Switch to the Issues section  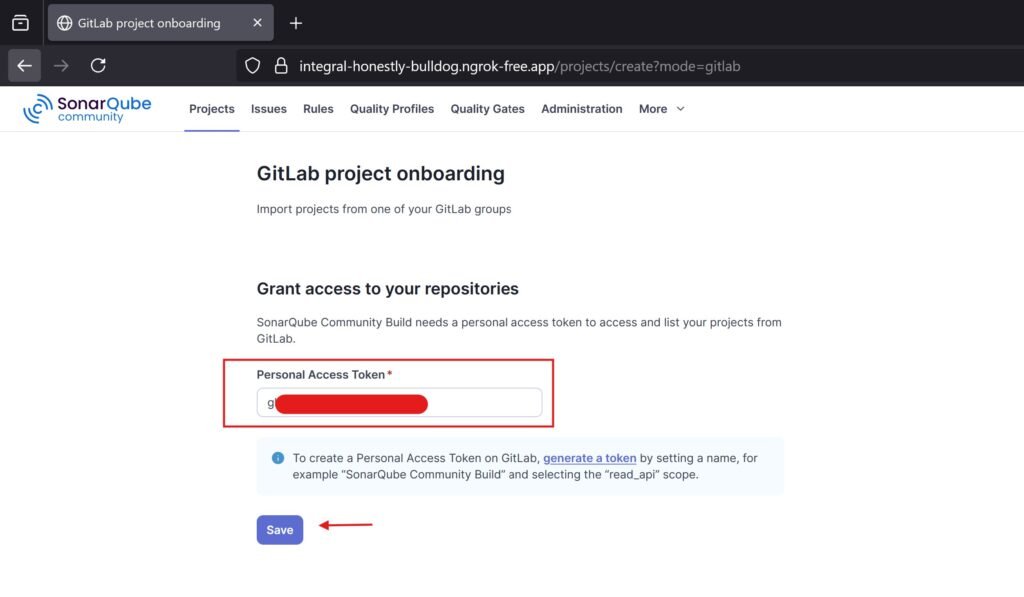tap(268, 109)
